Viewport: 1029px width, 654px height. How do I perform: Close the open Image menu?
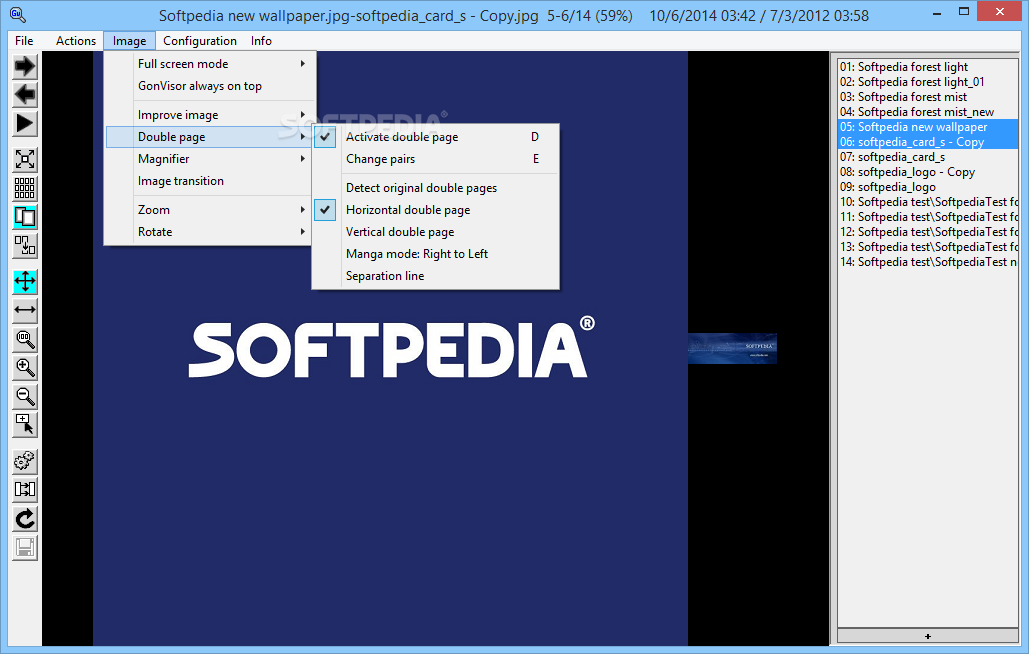(129, 41)
